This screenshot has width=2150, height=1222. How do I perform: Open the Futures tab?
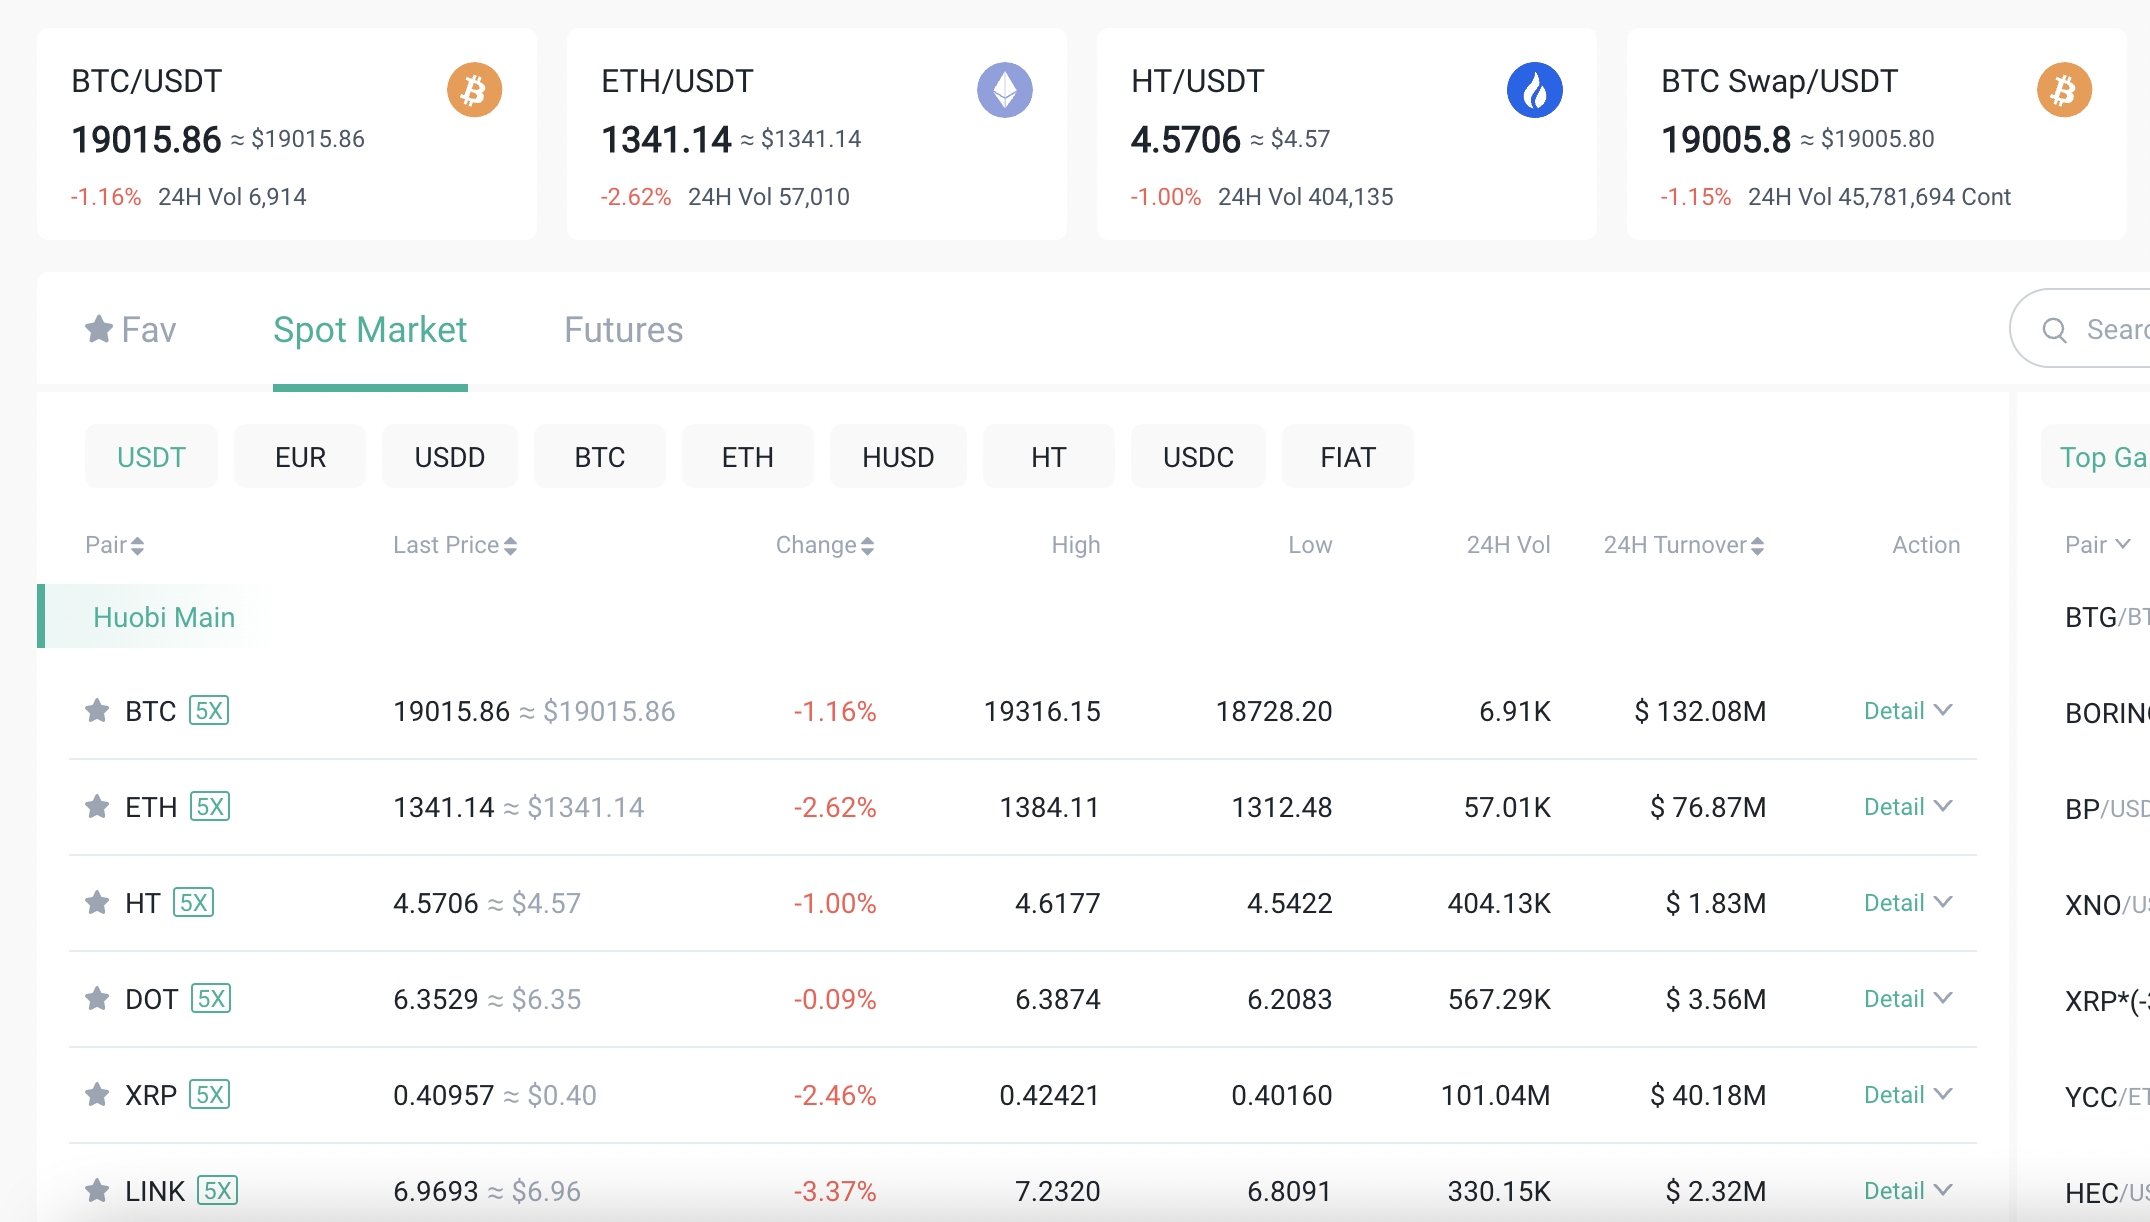click(x=624, y=330)
